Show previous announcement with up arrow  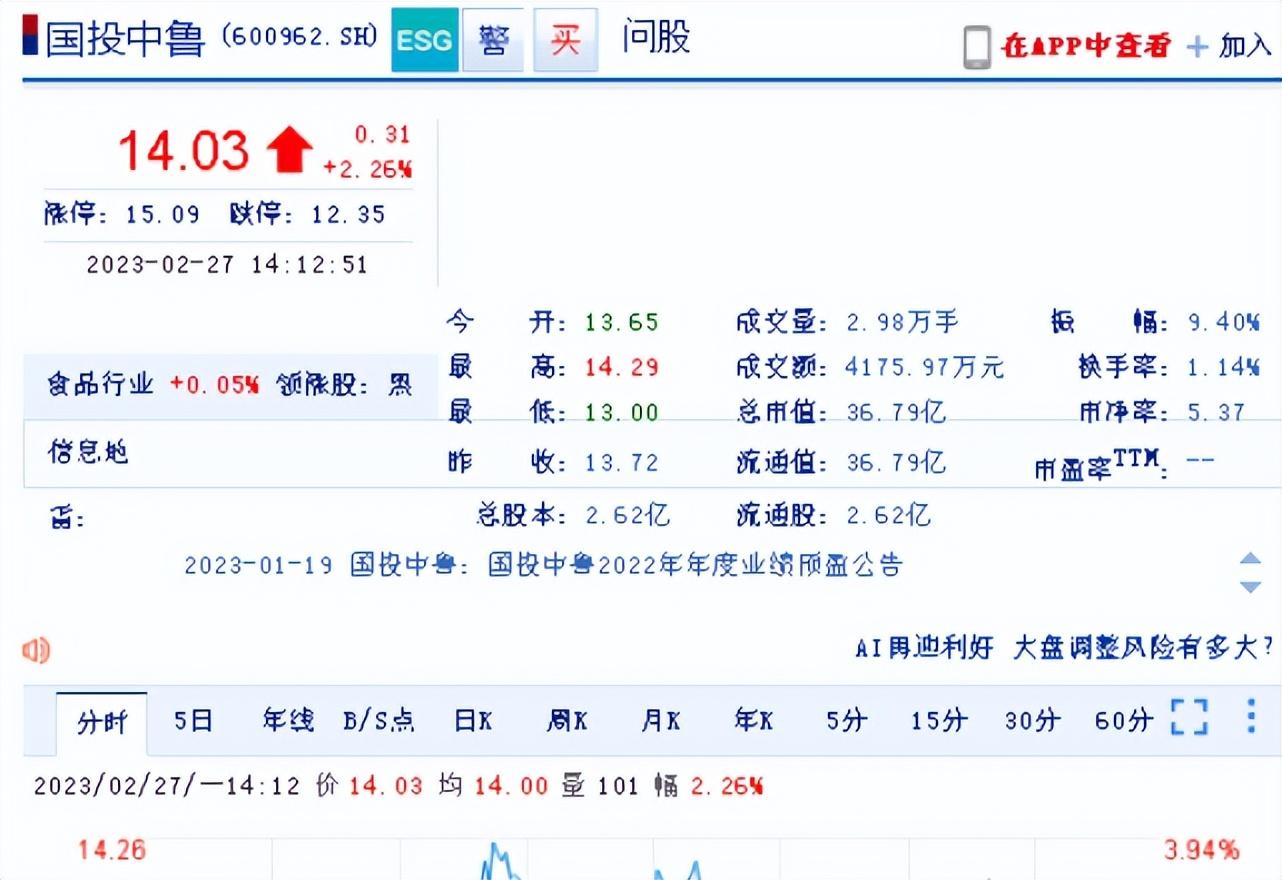[x=1250, y=558]
